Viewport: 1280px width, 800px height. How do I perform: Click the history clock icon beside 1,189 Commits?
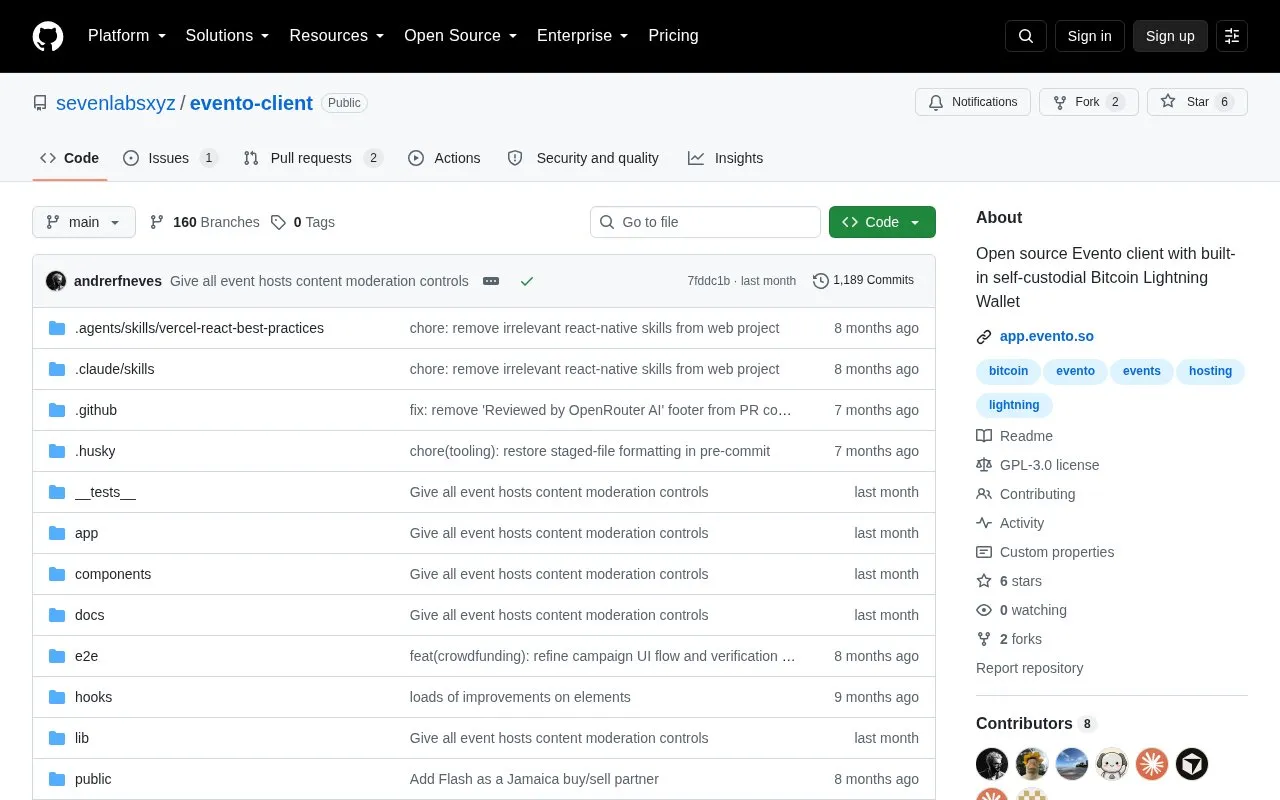821,281
